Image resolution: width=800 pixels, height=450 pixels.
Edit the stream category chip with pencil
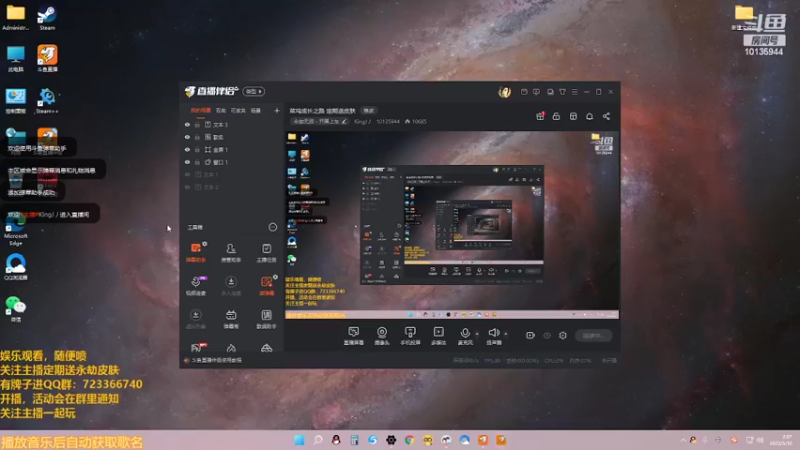pos(319,121)
